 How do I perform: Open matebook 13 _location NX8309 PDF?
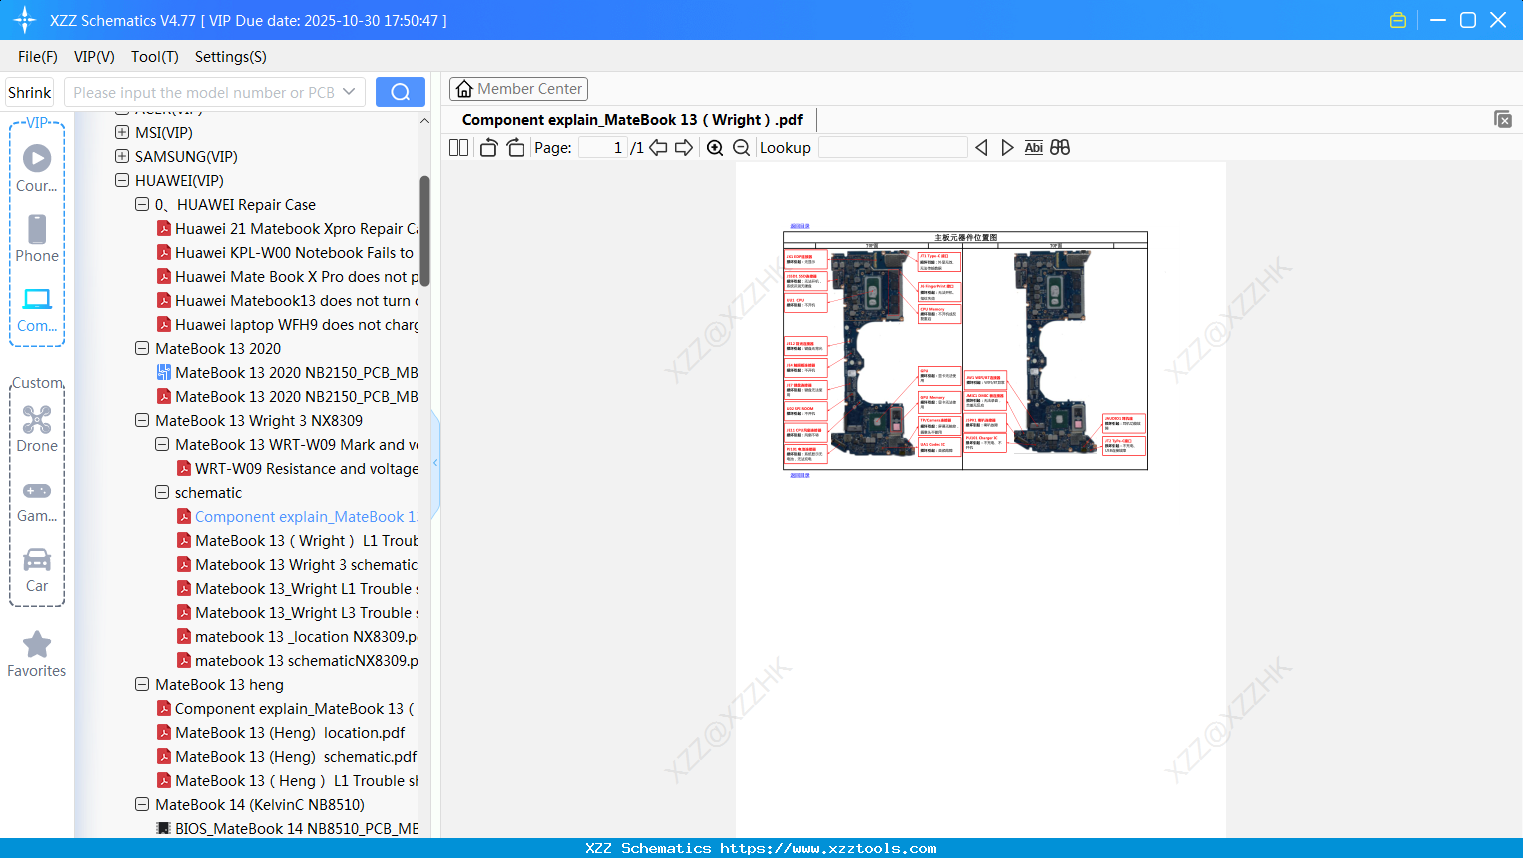[x=298, y=637]
